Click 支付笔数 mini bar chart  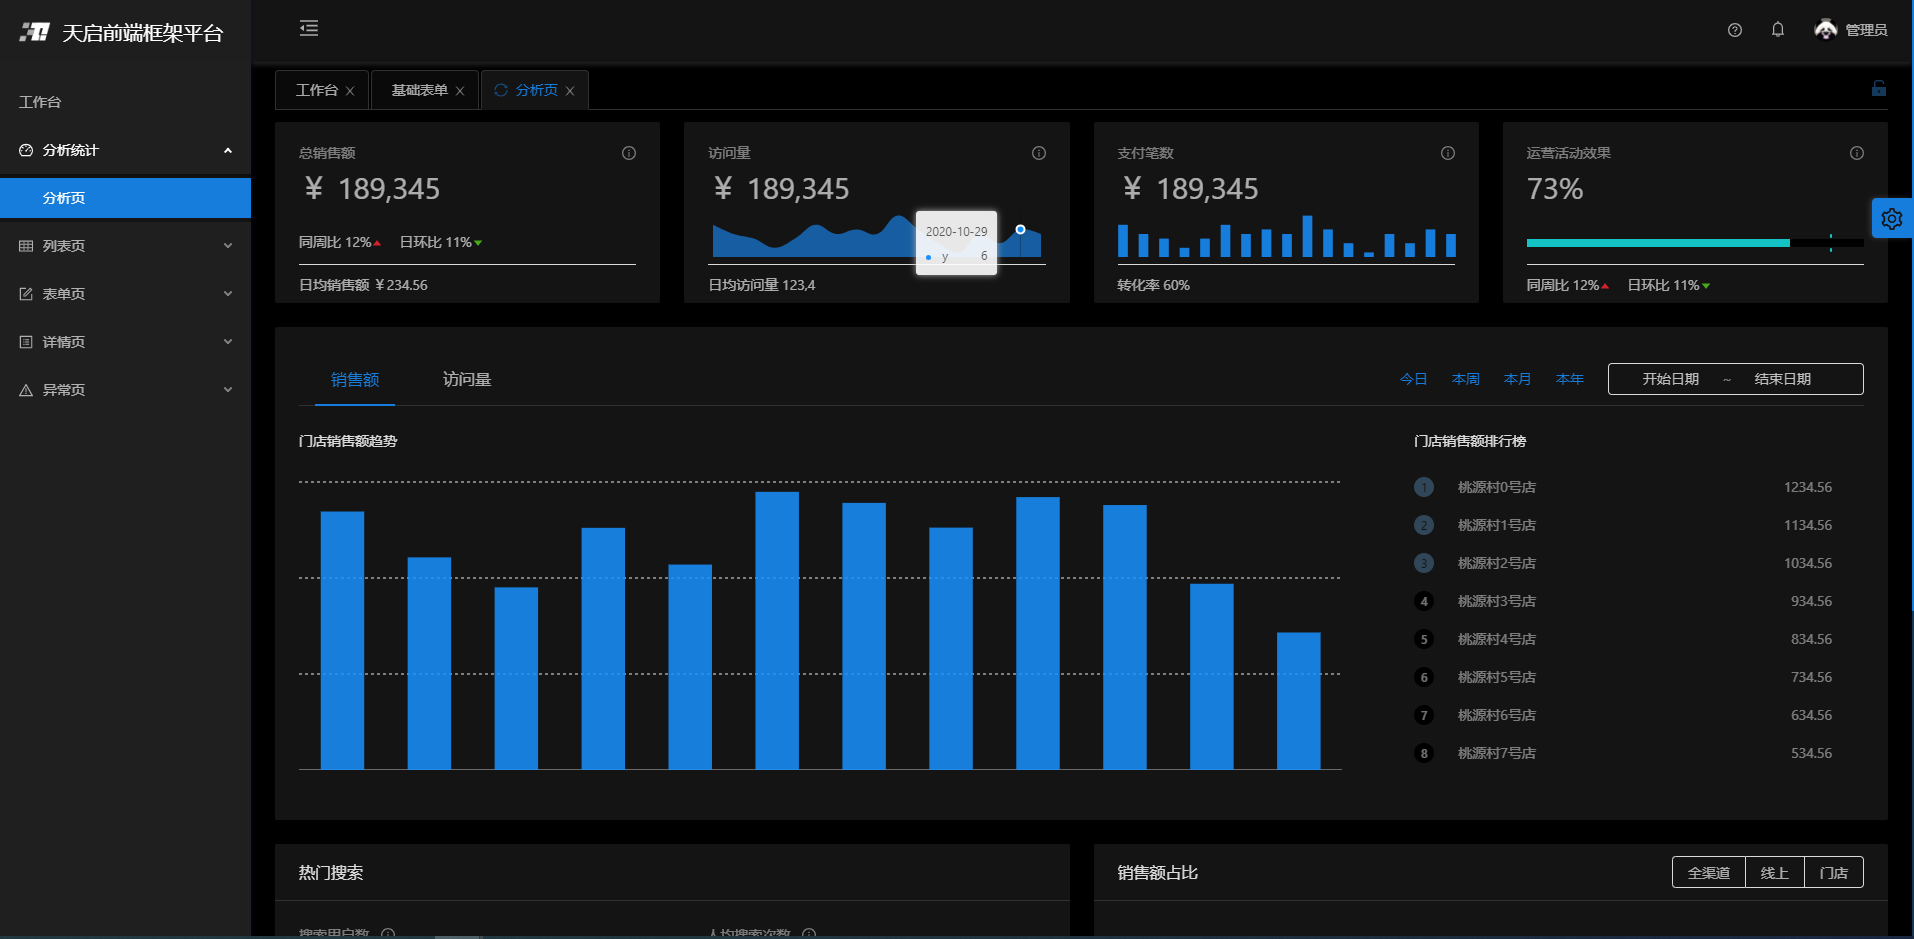[x=1286, y=236]
